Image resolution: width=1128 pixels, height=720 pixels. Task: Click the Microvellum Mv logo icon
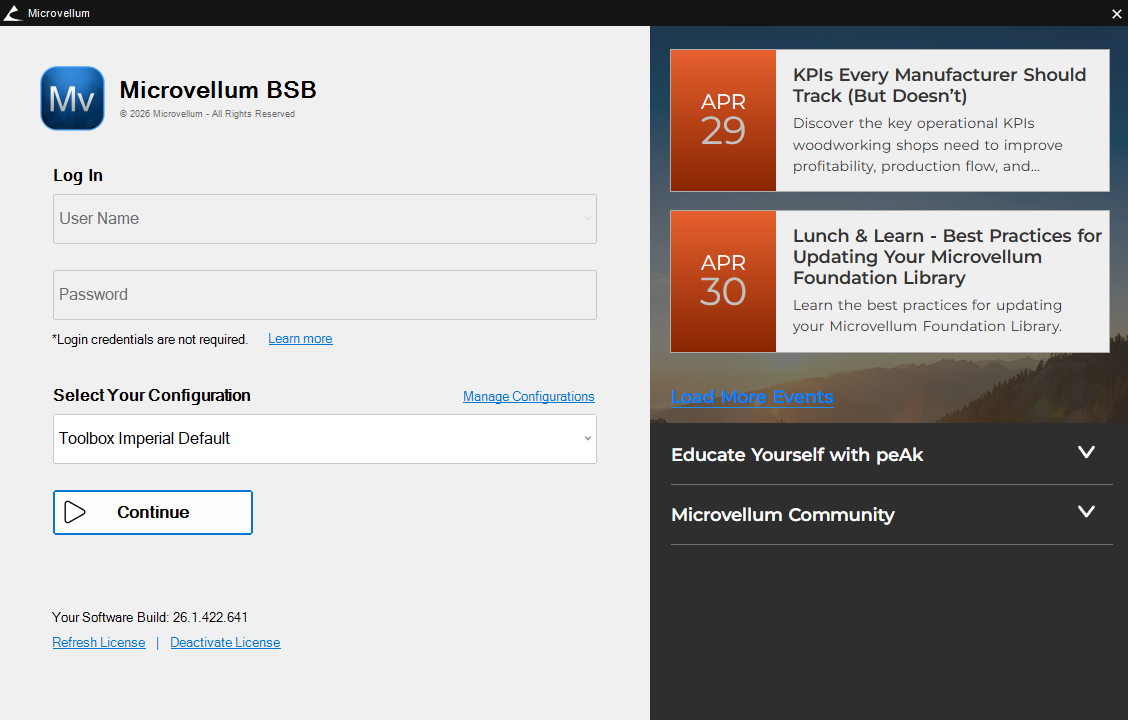pos(72,98)
